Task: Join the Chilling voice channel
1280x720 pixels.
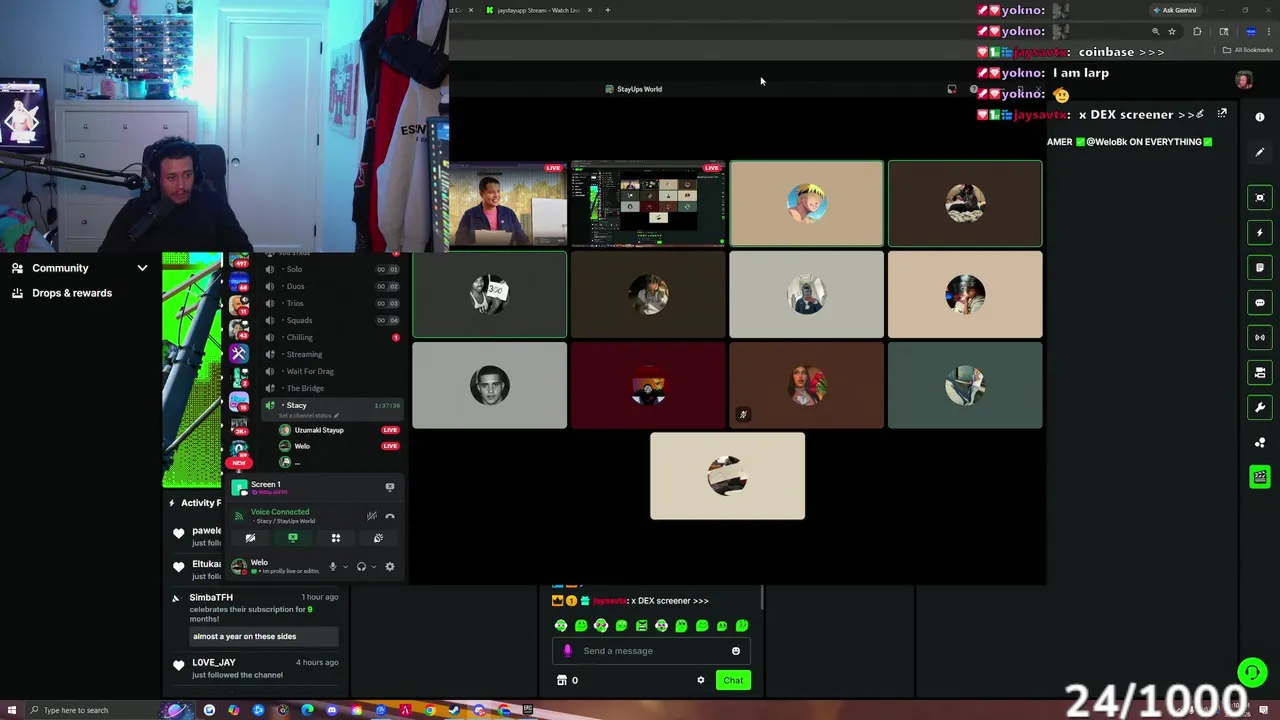Action: (332, 337)
